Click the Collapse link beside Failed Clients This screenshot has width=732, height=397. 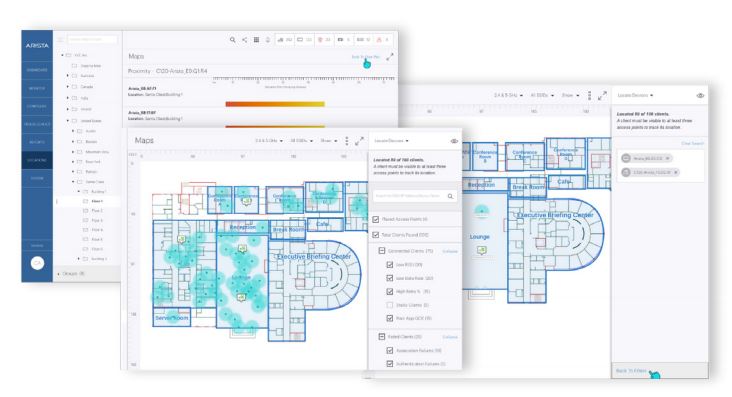coord(450,337)
